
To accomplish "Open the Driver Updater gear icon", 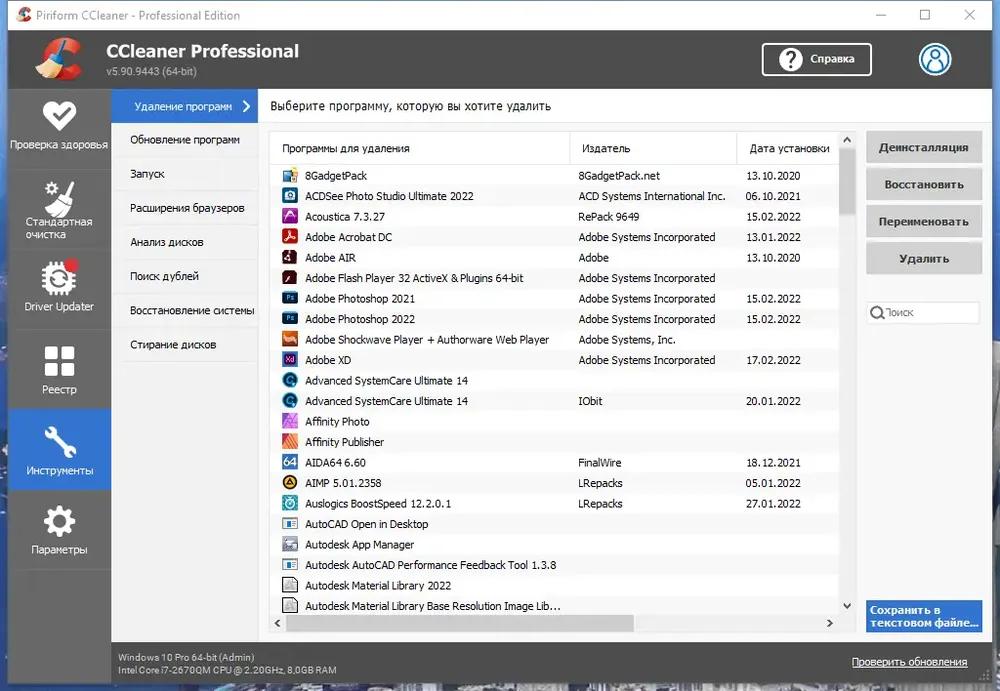I will pyautogui.click(x=59, y=277).
